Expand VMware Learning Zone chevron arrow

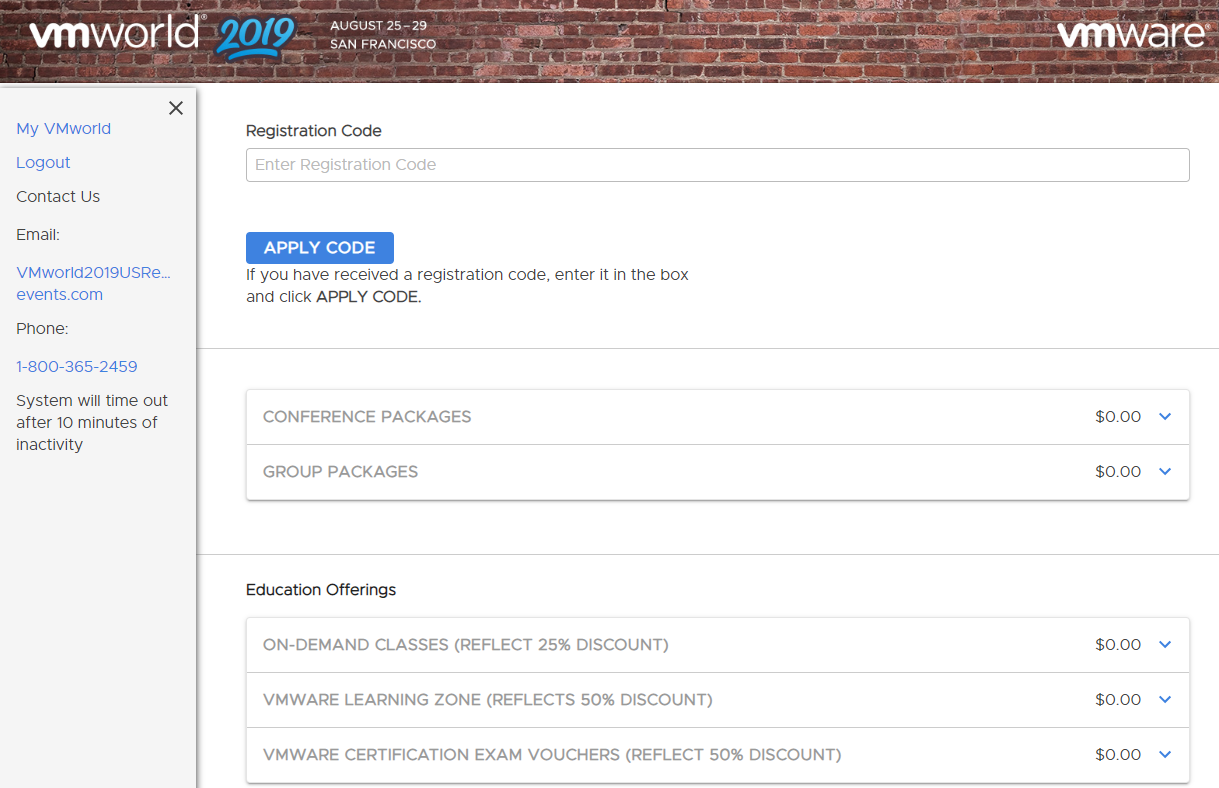pos(1165,700)
